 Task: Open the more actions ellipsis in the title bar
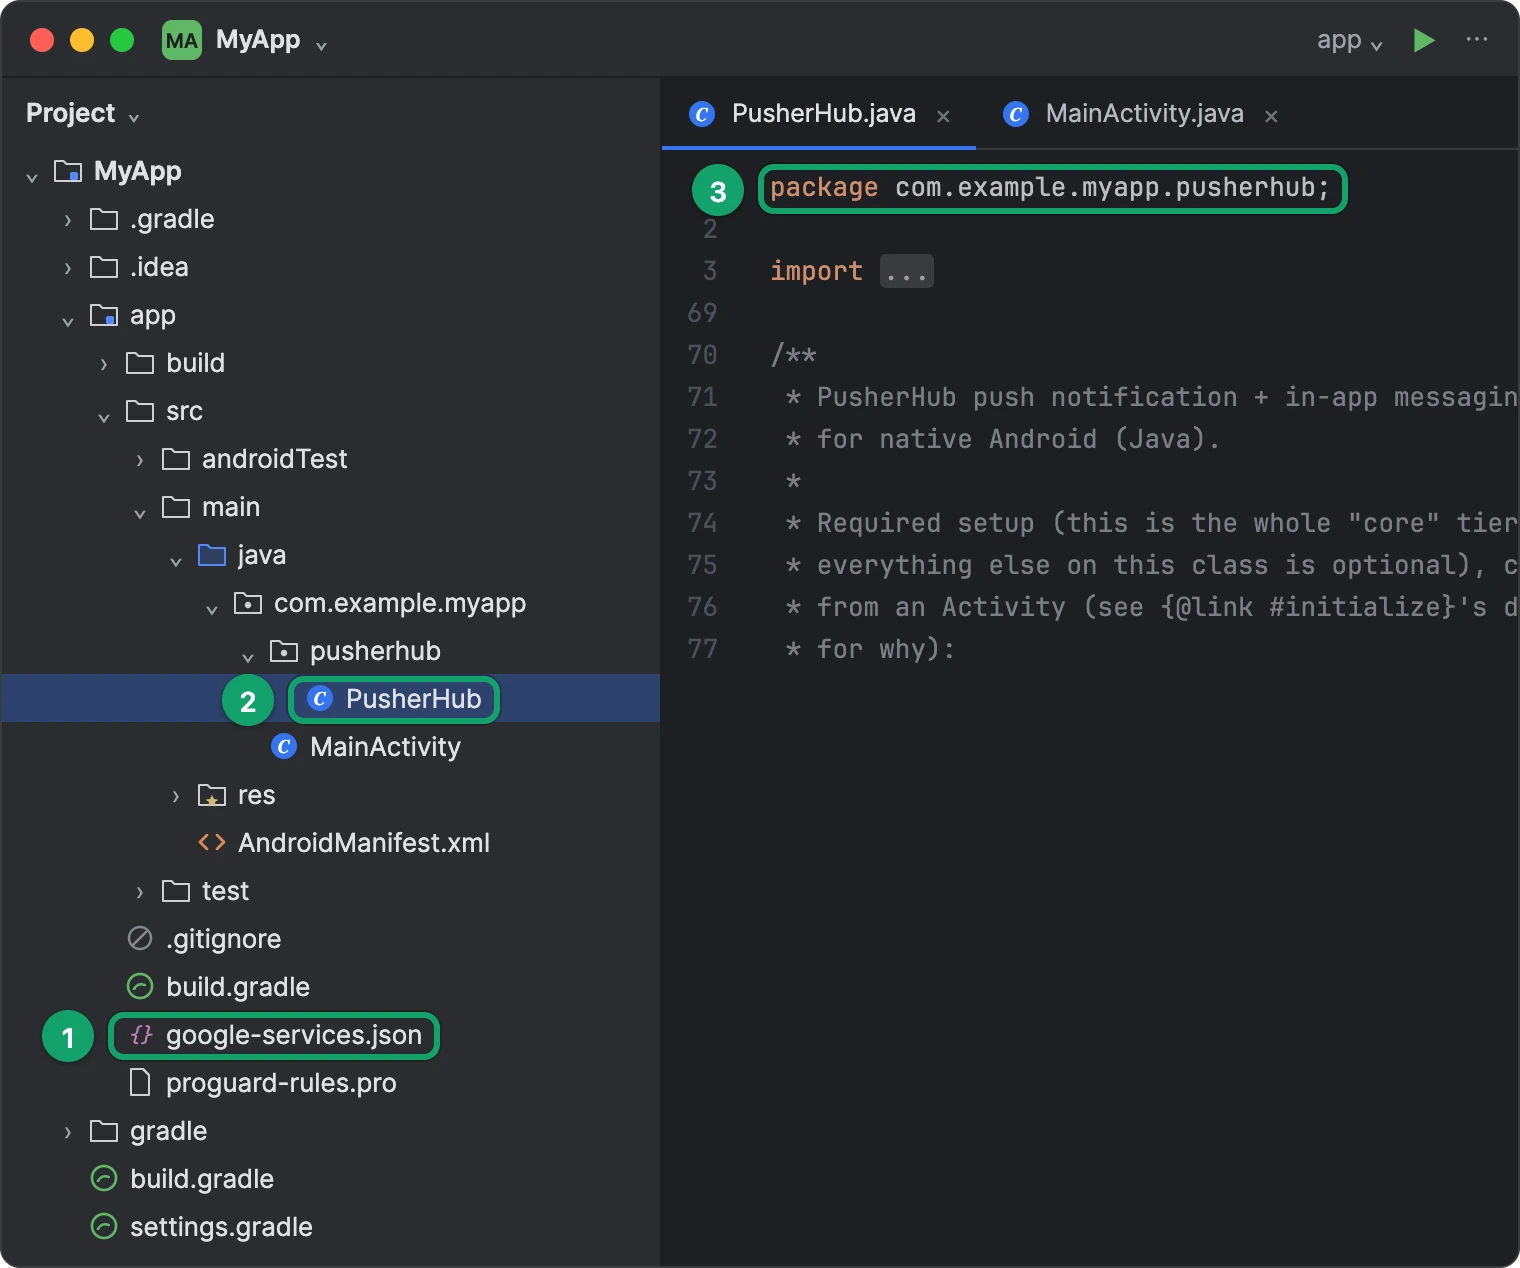(x=1477, y=40)
